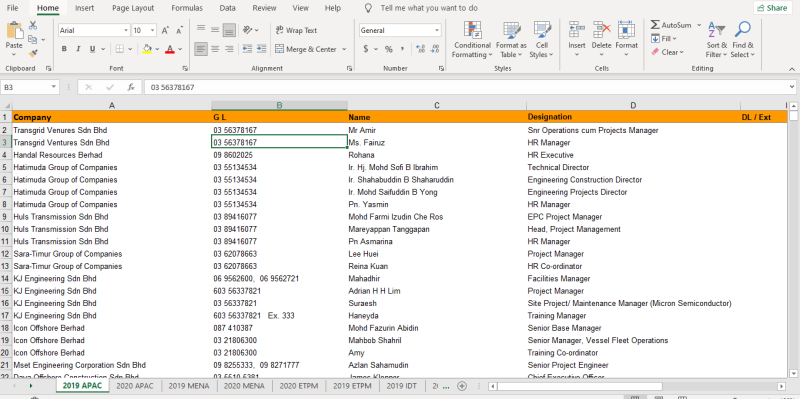Expand the formula bar
The height and width of the screenshot is (399, 800).
coord(792,88)
